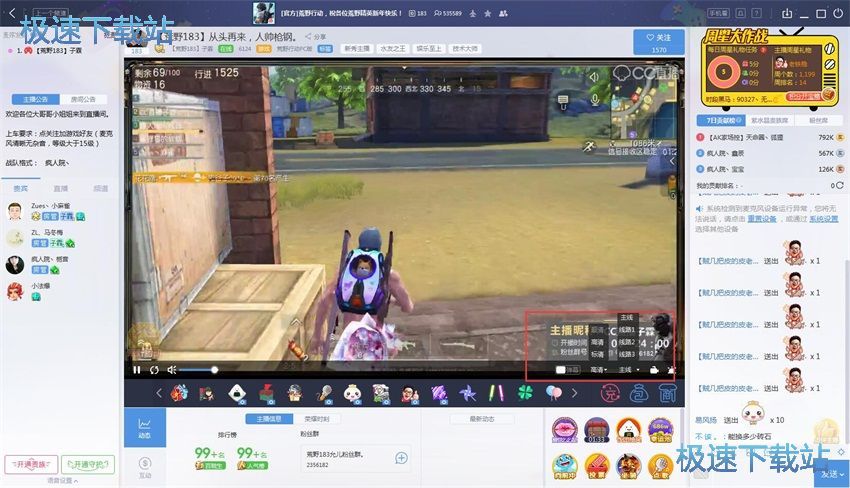The width and height of the screenshot is (850, 488).
Task: Open the treasure chest timer badge
Action: (596, 430)
